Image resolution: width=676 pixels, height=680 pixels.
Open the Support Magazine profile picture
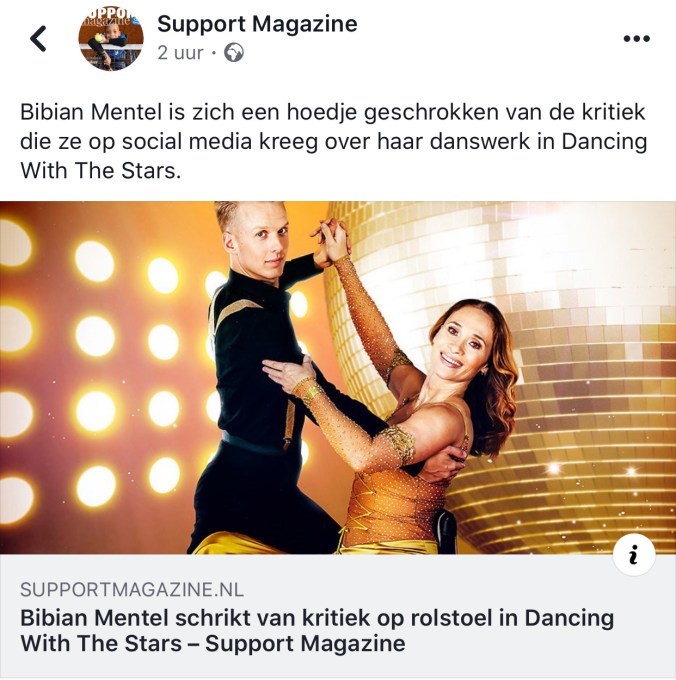(111, 39)
